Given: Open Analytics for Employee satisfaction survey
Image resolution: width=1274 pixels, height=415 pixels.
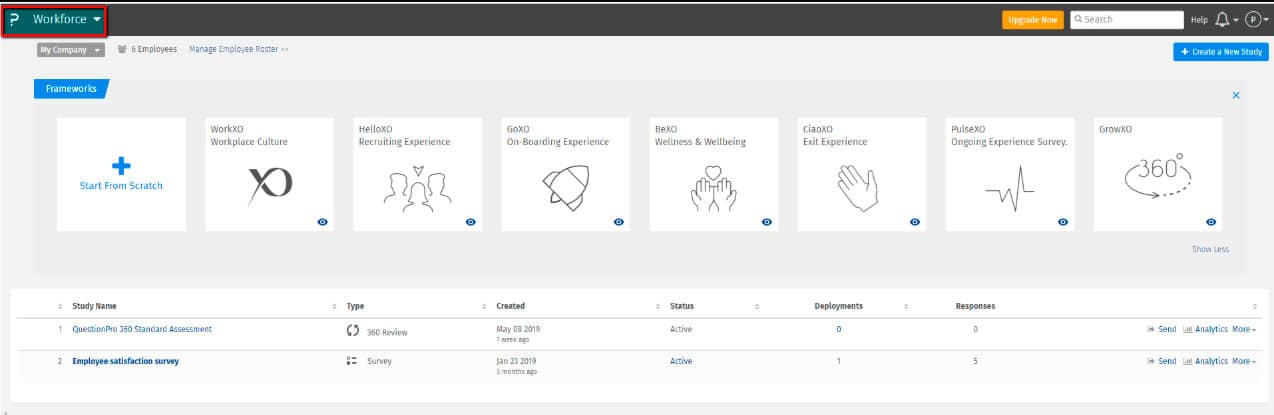Looking at the screenshot, I should (x=1205, y=361).
